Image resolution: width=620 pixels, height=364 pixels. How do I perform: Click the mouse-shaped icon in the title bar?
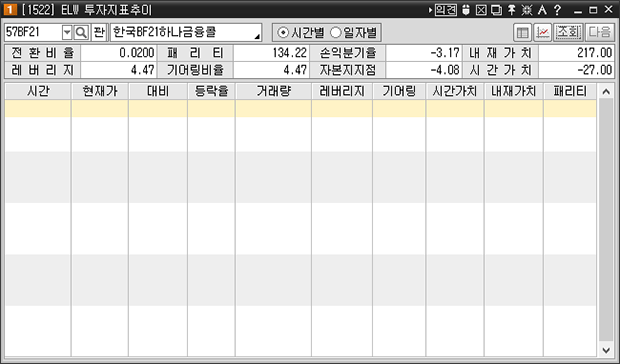pyautogui.click(x=466, y=10)
